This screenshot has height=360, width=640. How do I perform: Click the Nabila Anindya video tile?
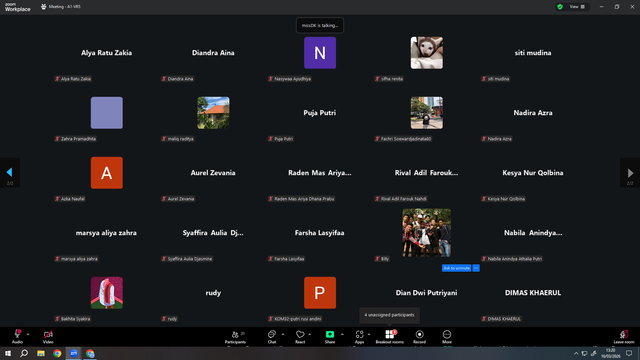click(x=533, y=233)
